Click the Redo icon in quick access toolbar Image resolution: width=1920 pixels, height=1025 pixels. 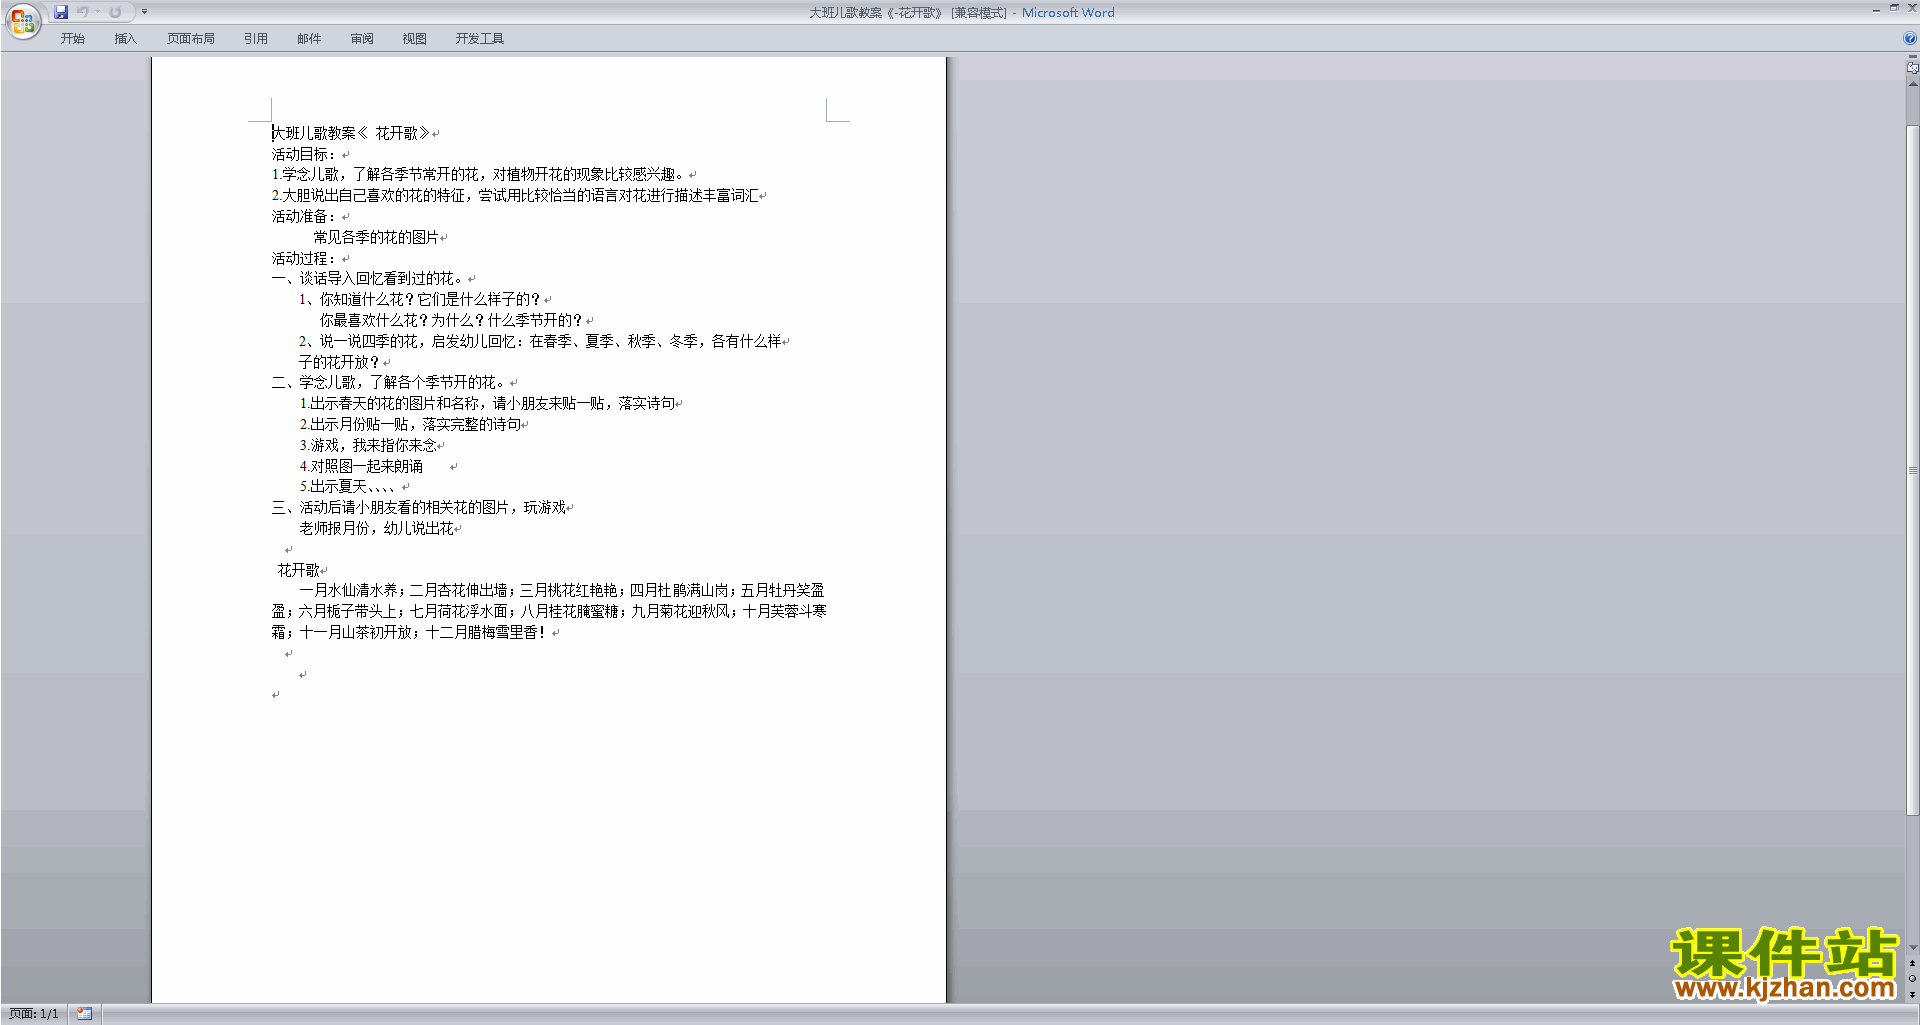115,12
